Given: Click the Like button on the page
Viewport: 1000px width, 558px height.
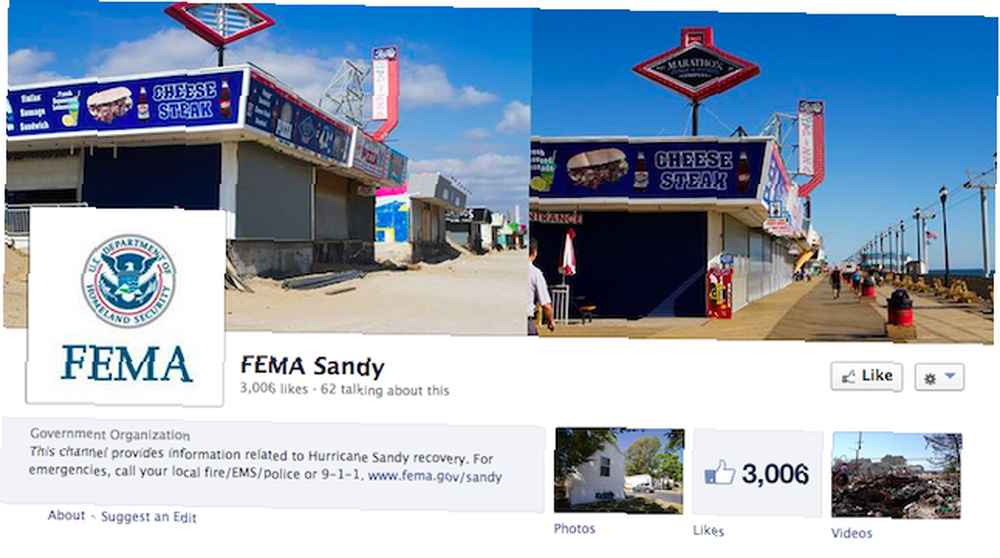Looking at the screenshot, I should pyautogui.click(x=867, y=376).
